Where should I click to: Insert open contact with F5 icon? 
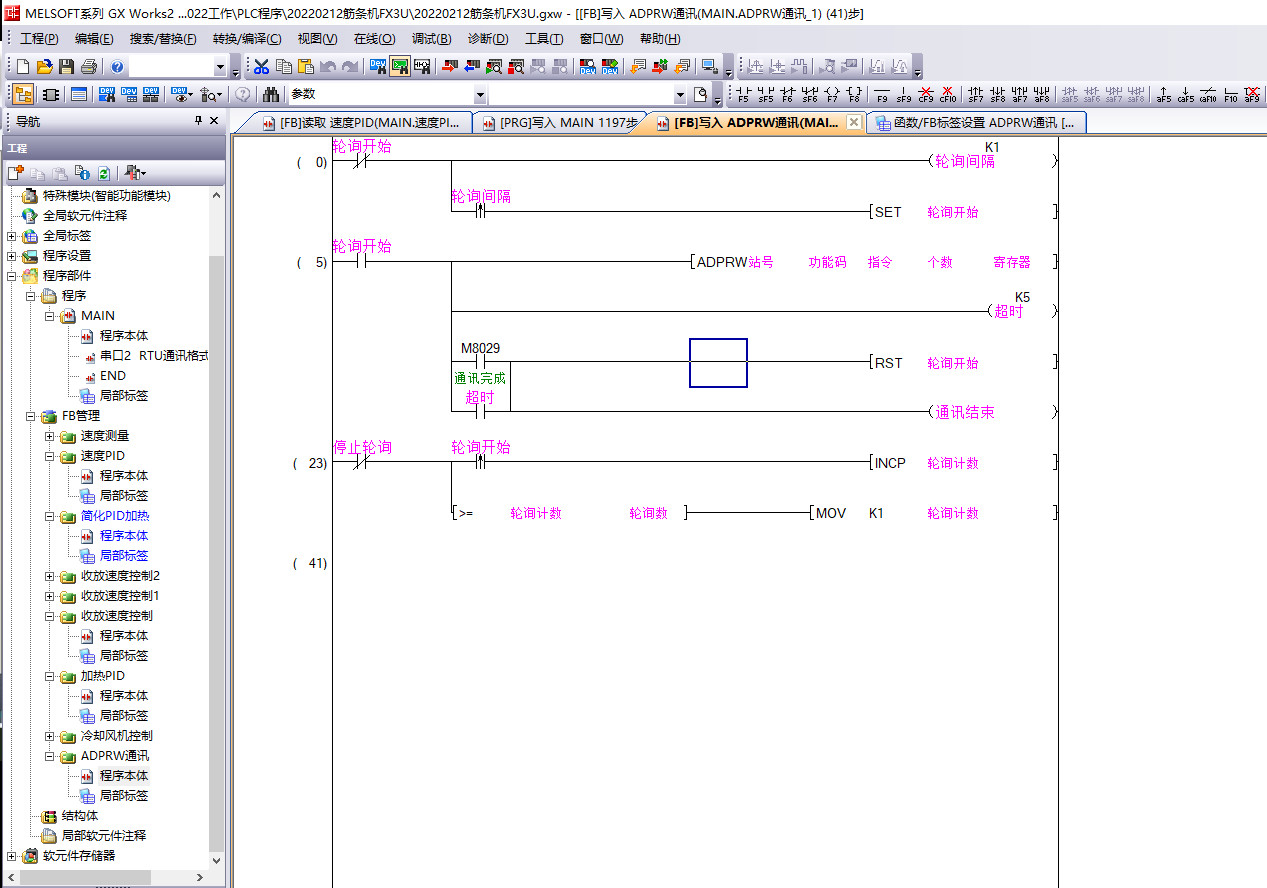[x=743, y=94]
